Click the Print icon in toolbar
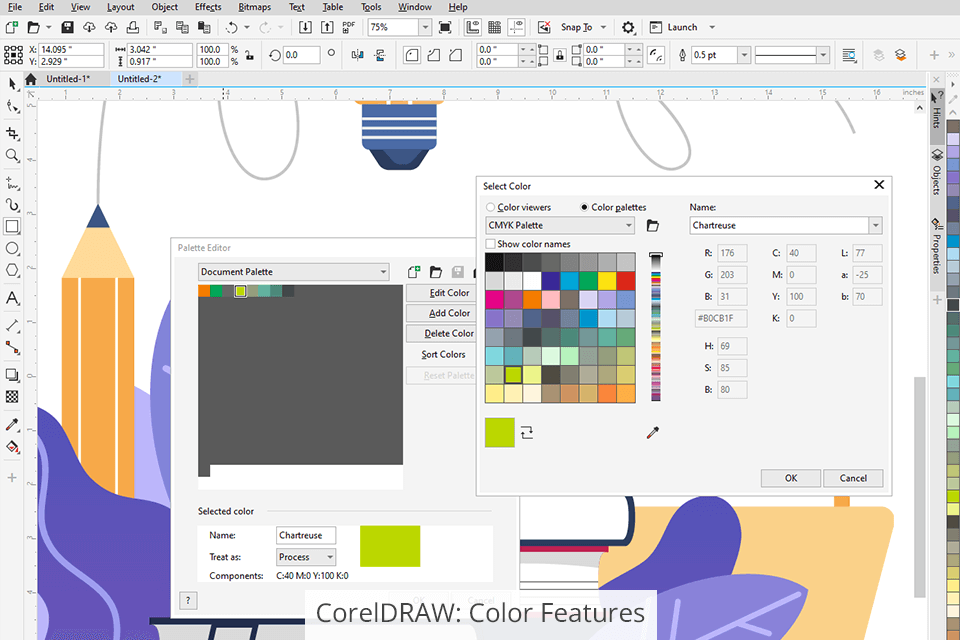This screenshot has width=960, height=640. [x=132, y=27]
